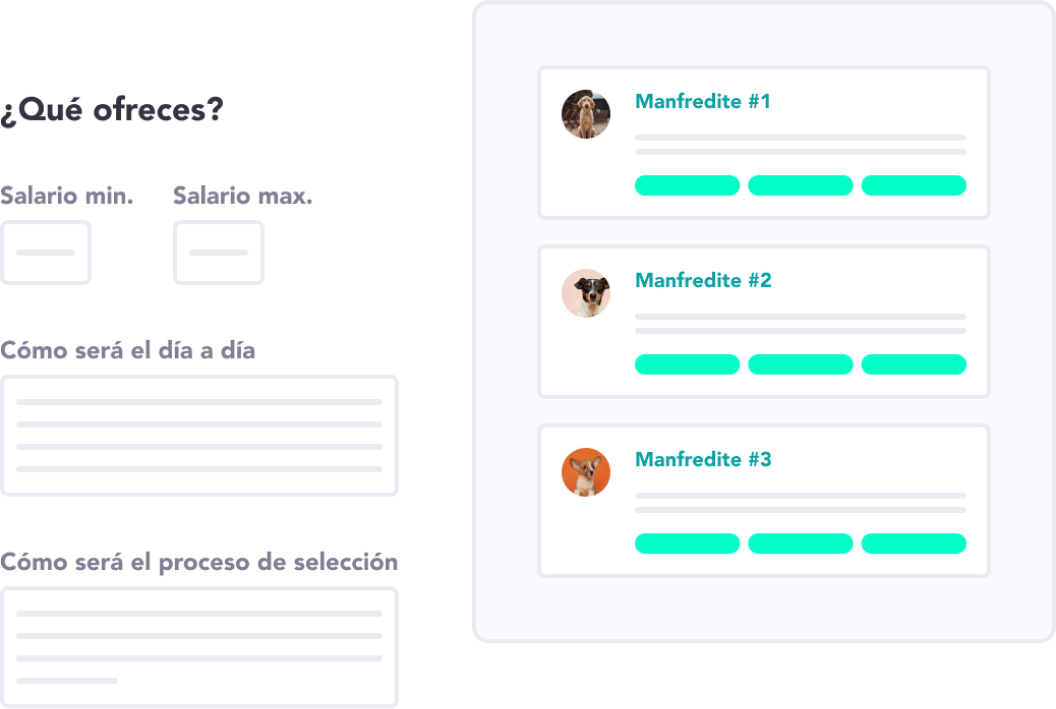
Task: Open Manfredite #3 profile link
Action: click(703, 459)
